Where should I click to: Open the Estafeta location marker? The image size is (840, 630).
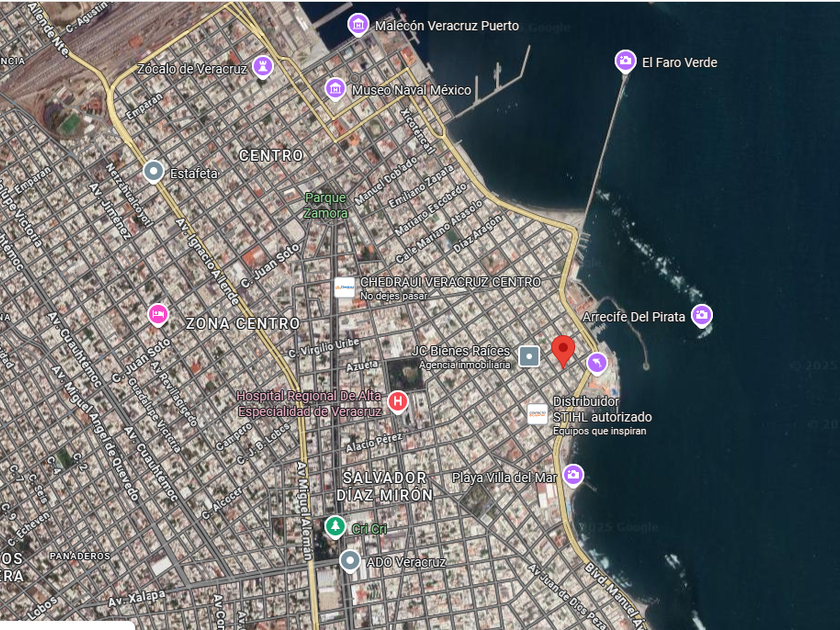(x=153, y=172)
